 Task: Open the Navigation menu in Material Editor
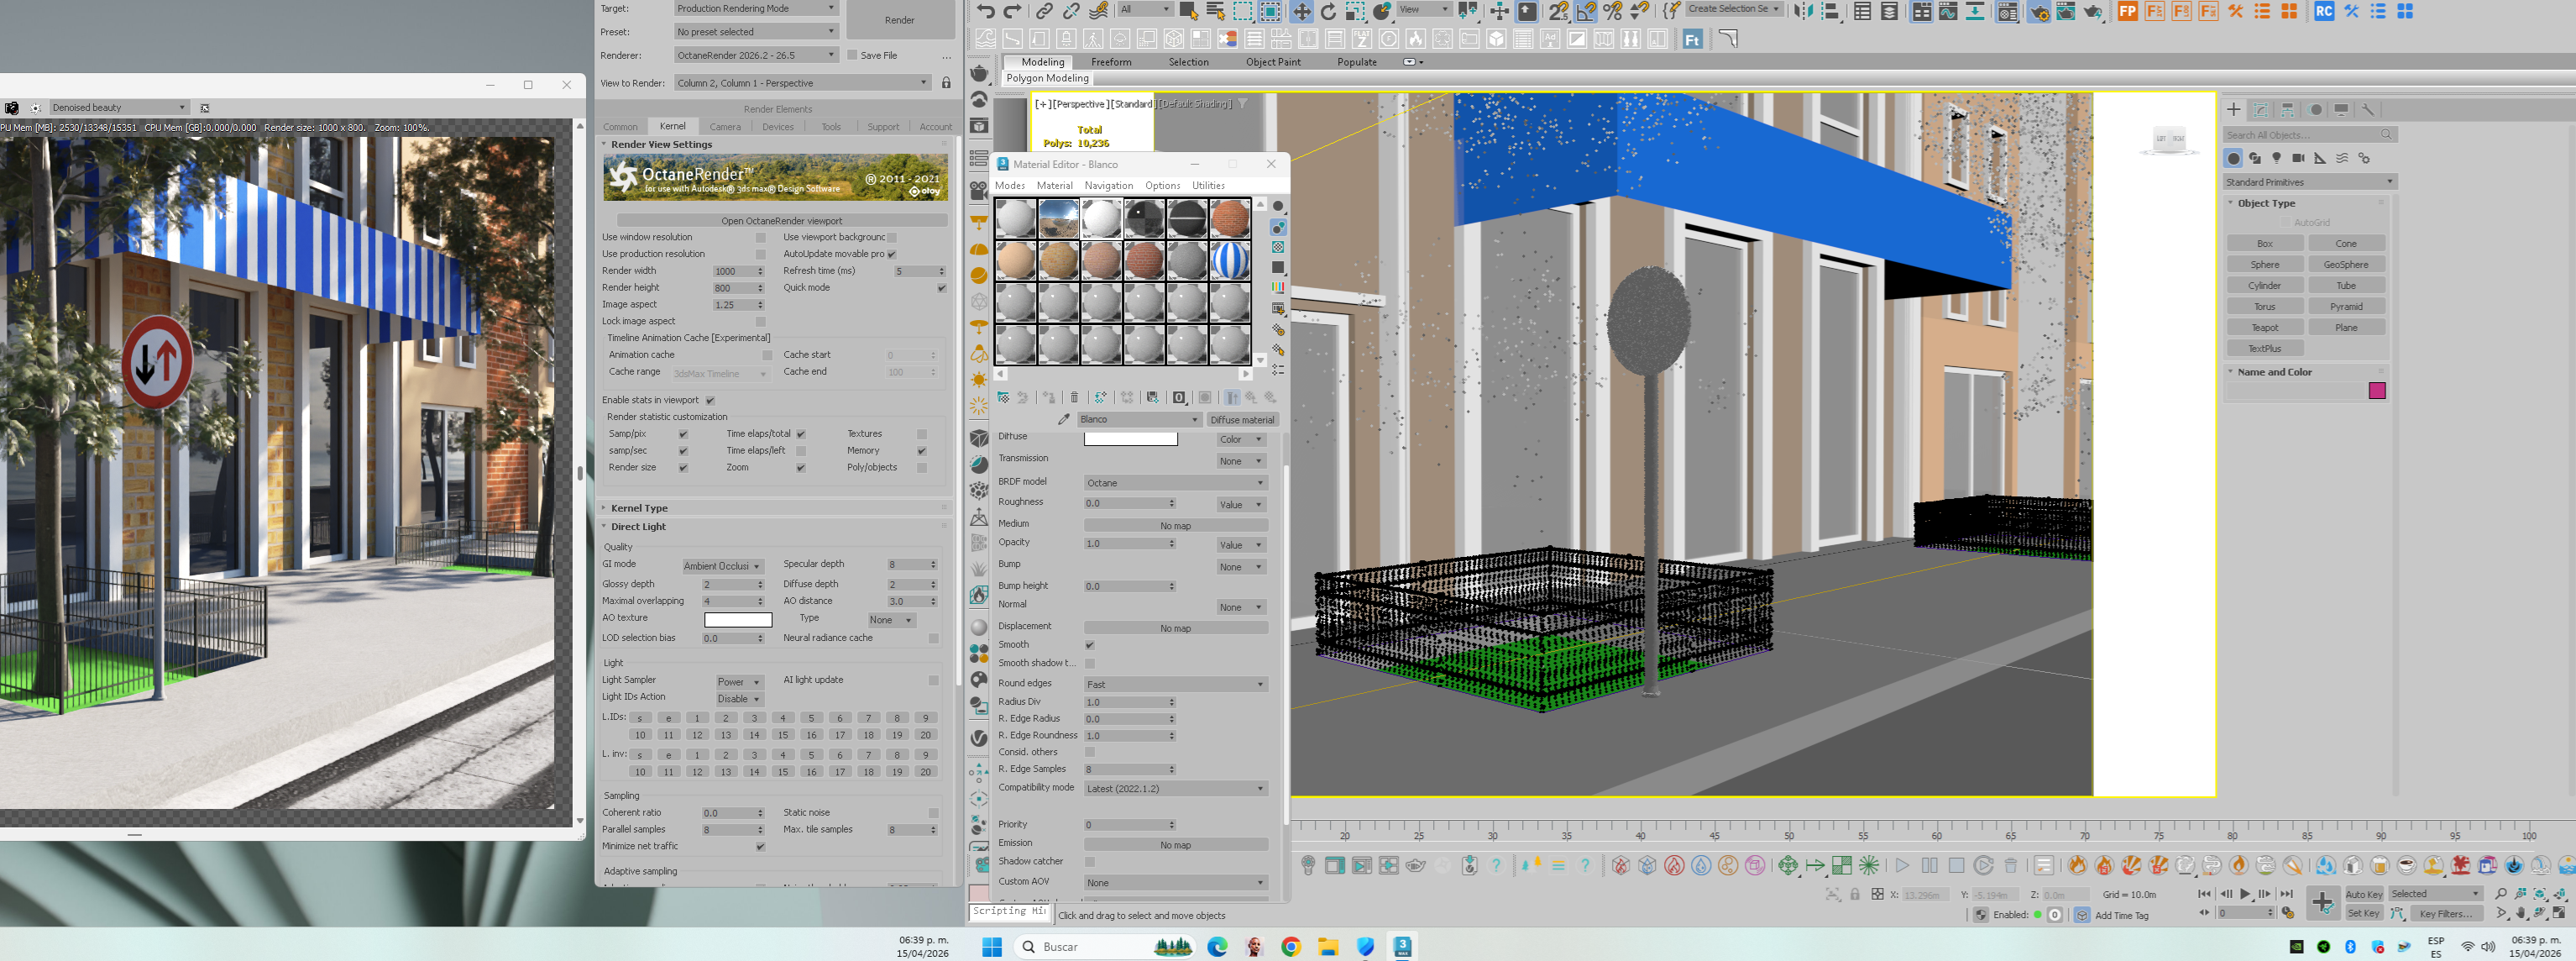pos(1108,185)
